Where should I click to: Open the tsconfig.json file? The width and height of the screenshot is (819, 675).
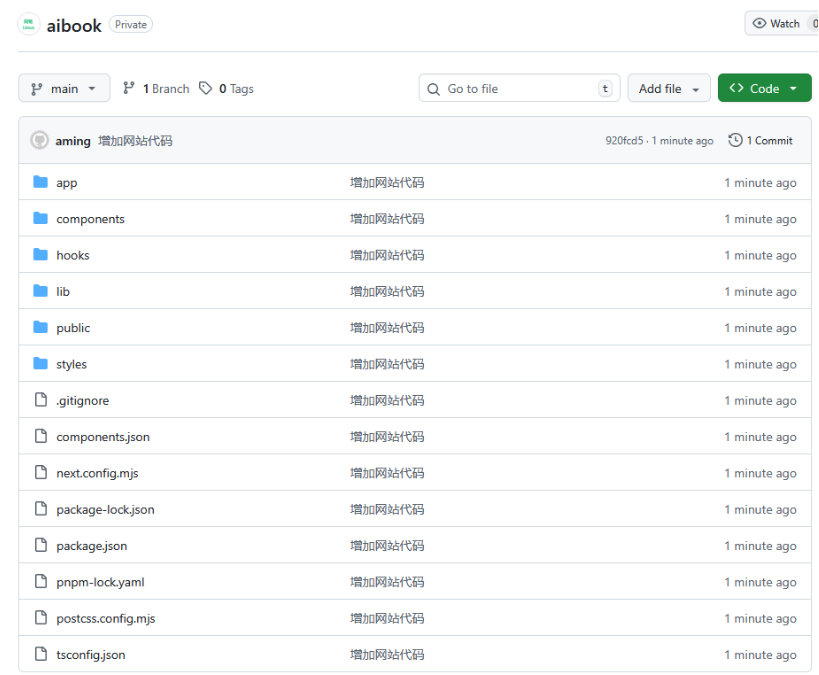coord(91,655)
